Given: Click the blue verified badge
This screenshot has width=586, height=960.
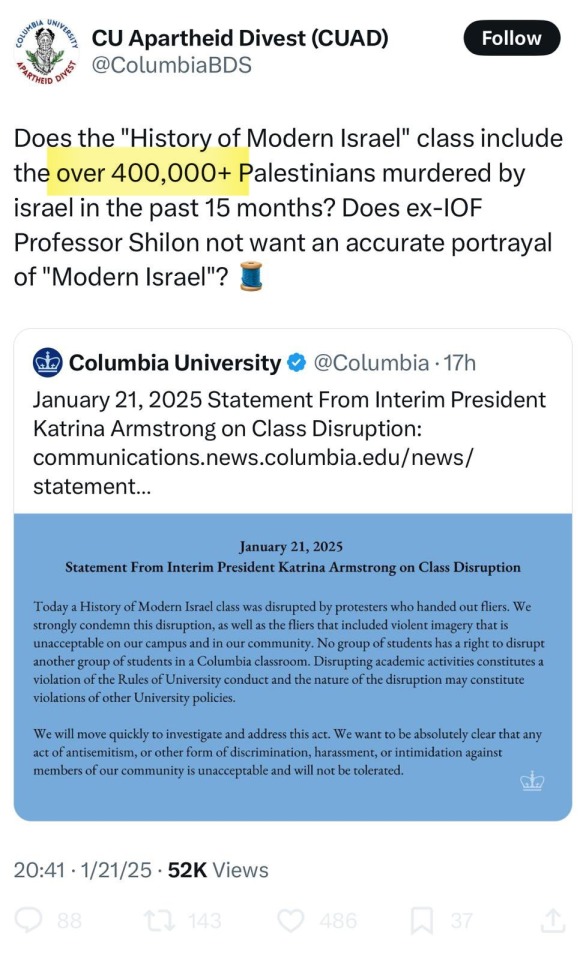Looking at the screenshot, I should click(296, 362).
